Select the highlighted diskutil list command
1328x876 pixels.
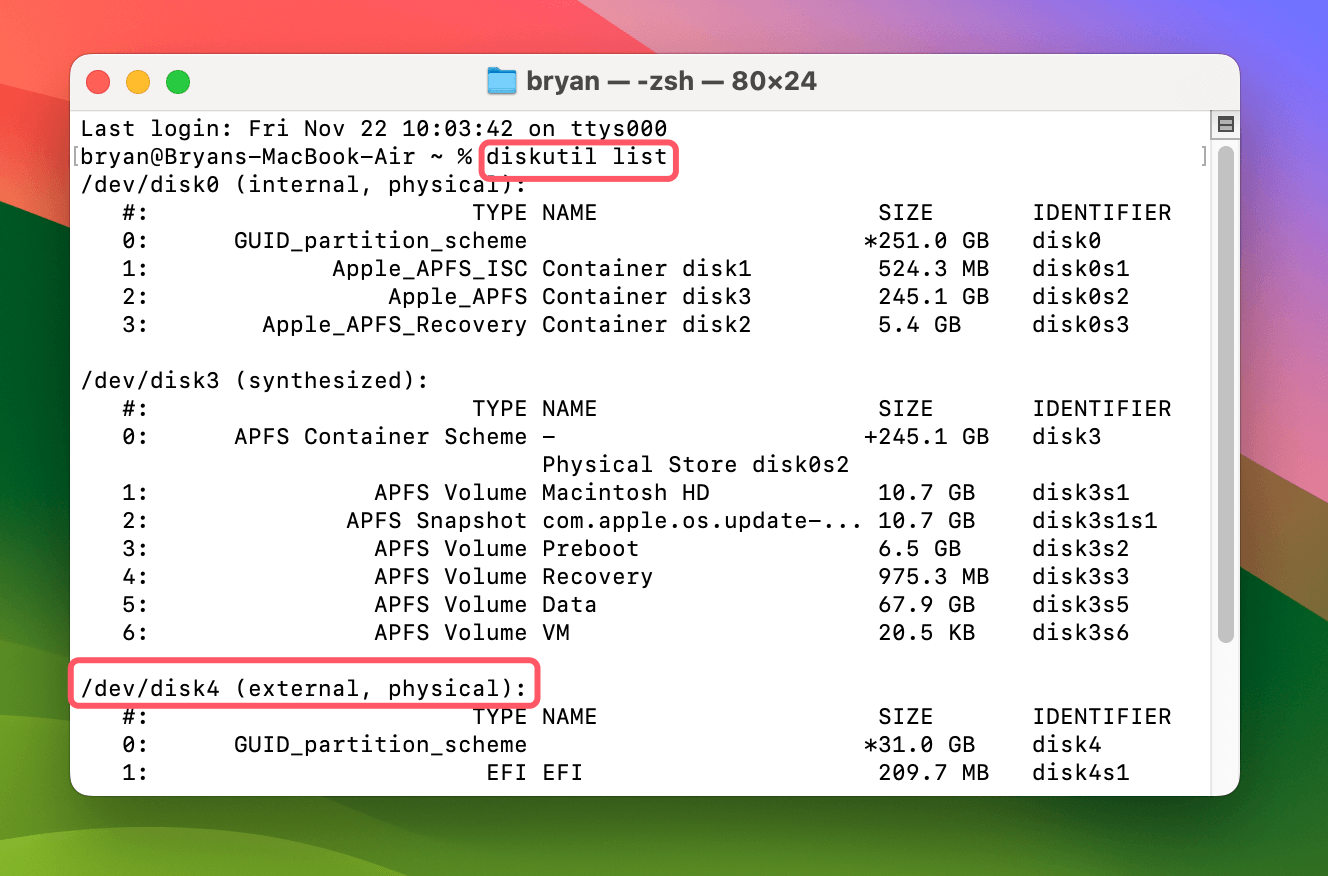[x=578, y=157]
